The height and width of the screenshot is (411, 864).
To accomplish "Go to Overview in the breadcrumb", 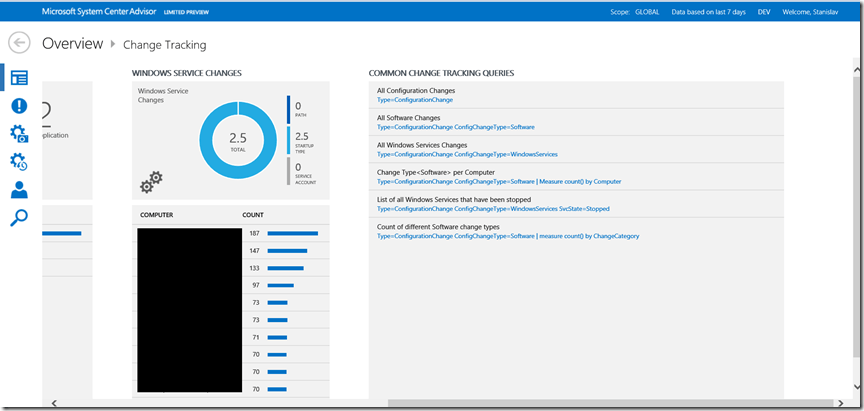I will point(72,44).
